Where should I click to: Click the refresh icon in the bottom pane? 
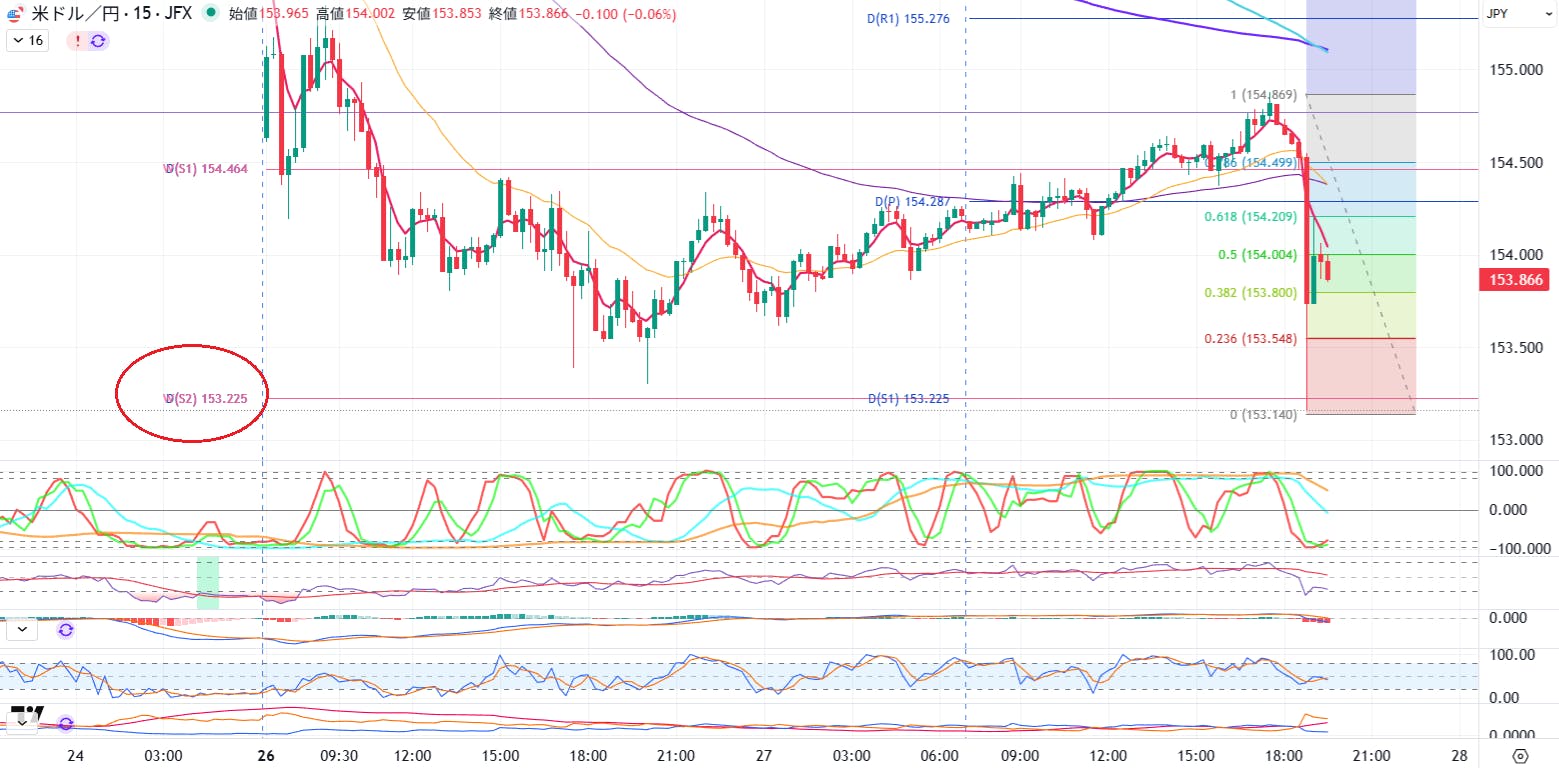[66, 723]
